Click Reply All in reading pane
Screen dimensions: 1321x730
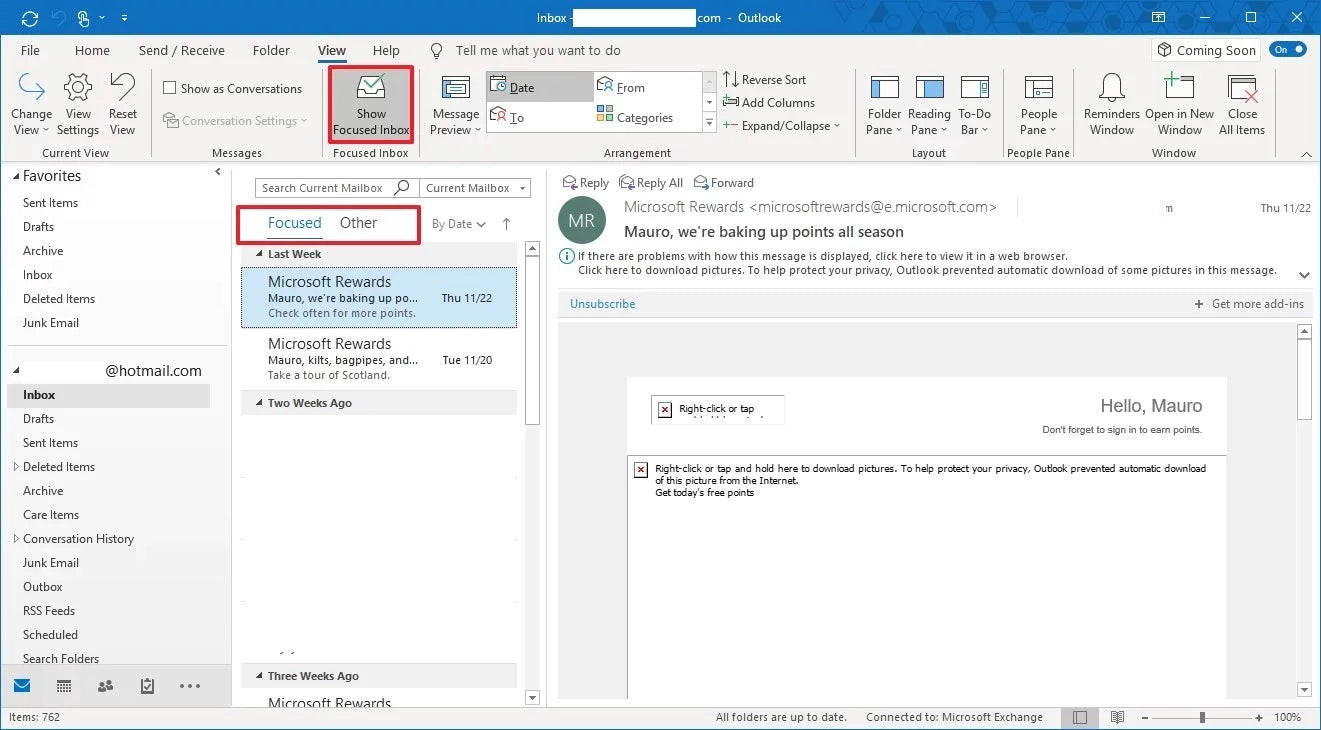pyautogui.click(x=651, y=183)
